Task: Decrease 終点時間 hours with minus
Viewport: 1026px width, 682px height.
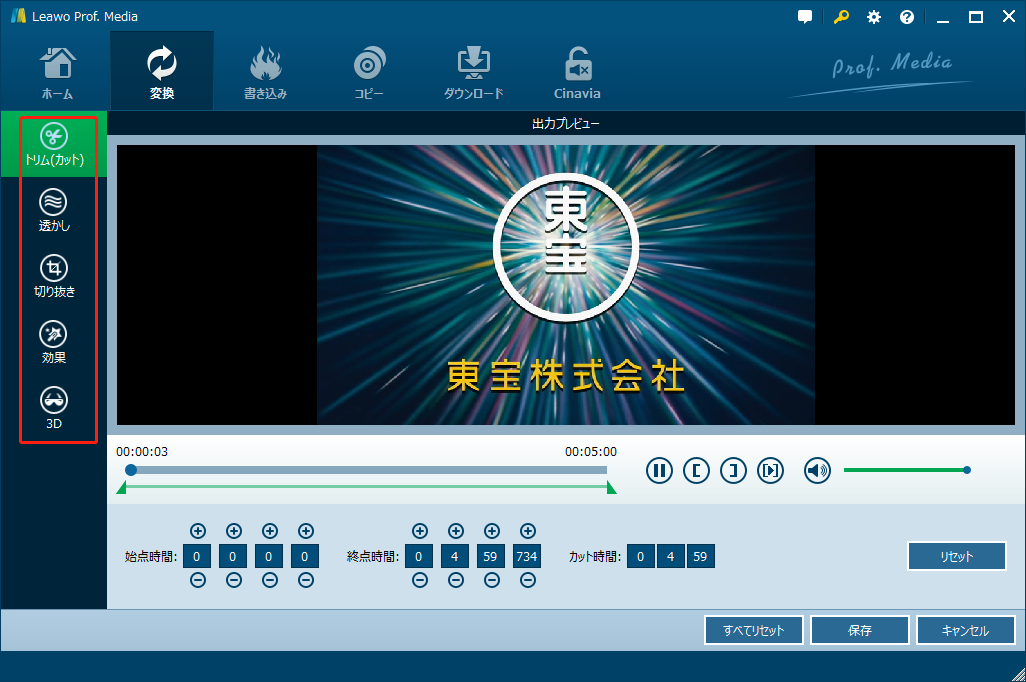Action: coord(420,580)
